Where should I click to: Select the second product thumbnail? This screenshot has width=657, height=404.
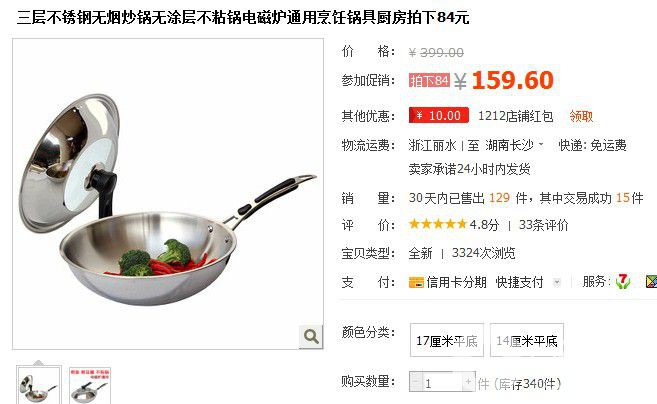(x=90, y=386)
